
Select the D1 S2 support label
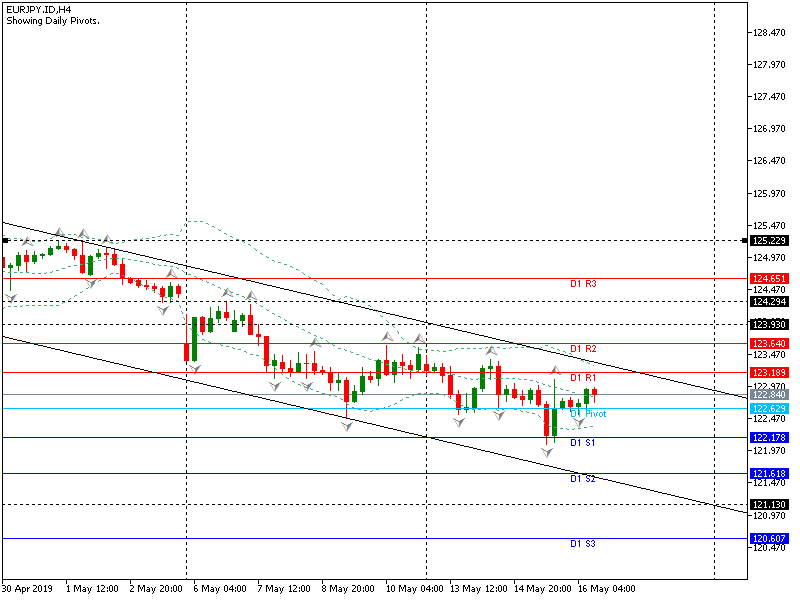(x=583, y=479)
